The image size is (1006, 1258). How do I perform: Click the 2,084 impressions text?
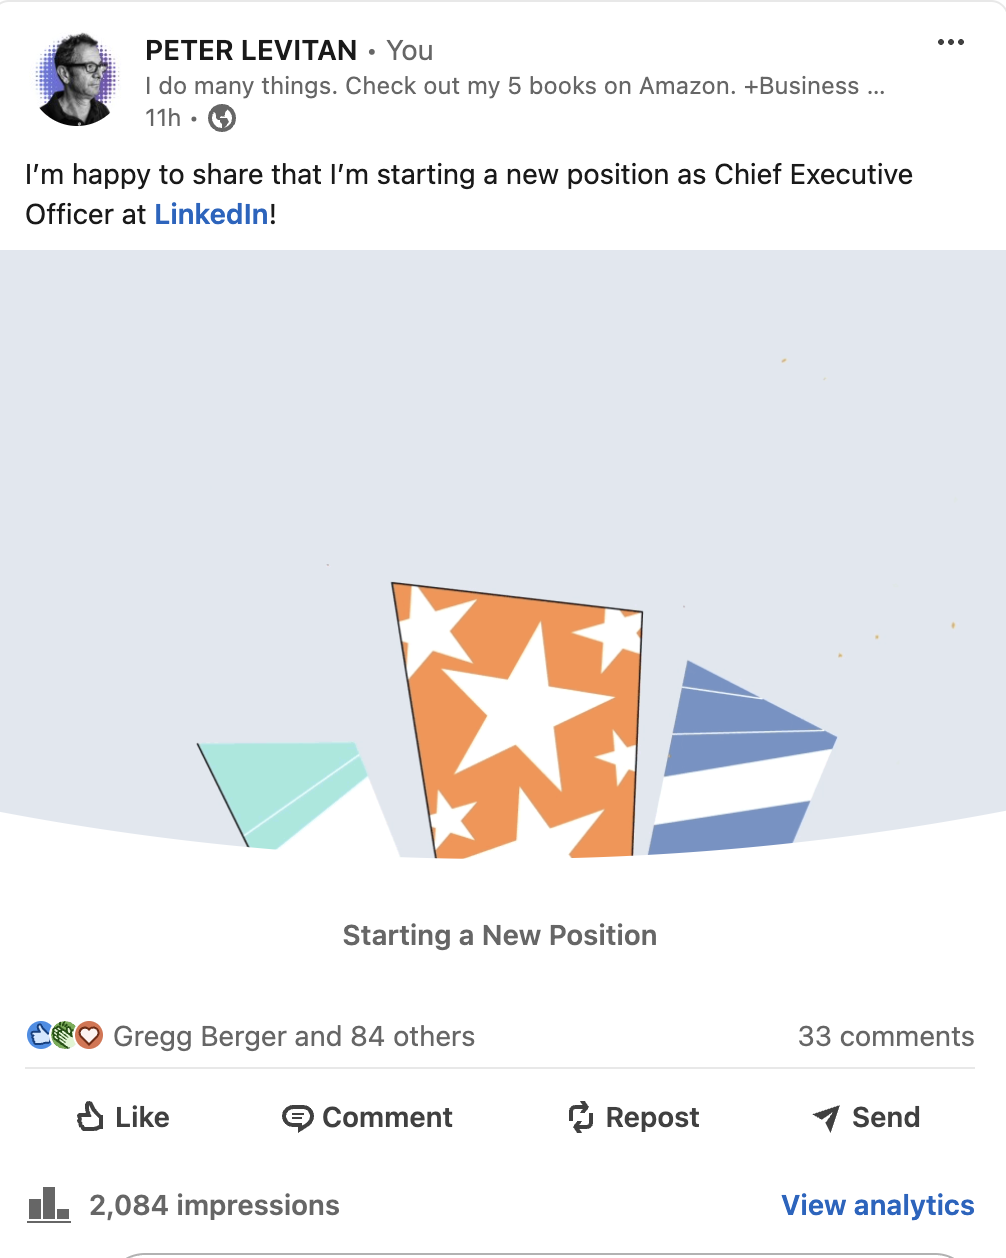[x=214, y=1205]
